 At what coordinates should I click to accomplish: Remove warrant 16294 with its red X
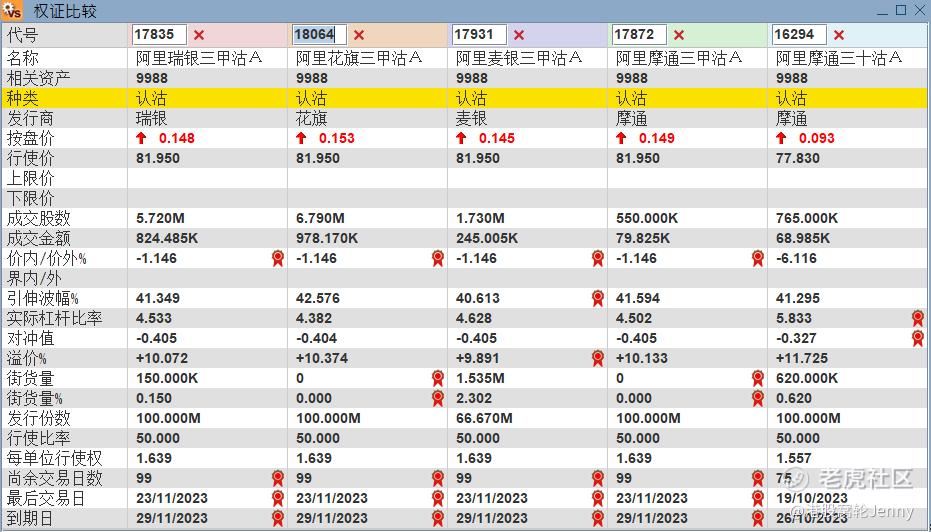click(838, 35)
